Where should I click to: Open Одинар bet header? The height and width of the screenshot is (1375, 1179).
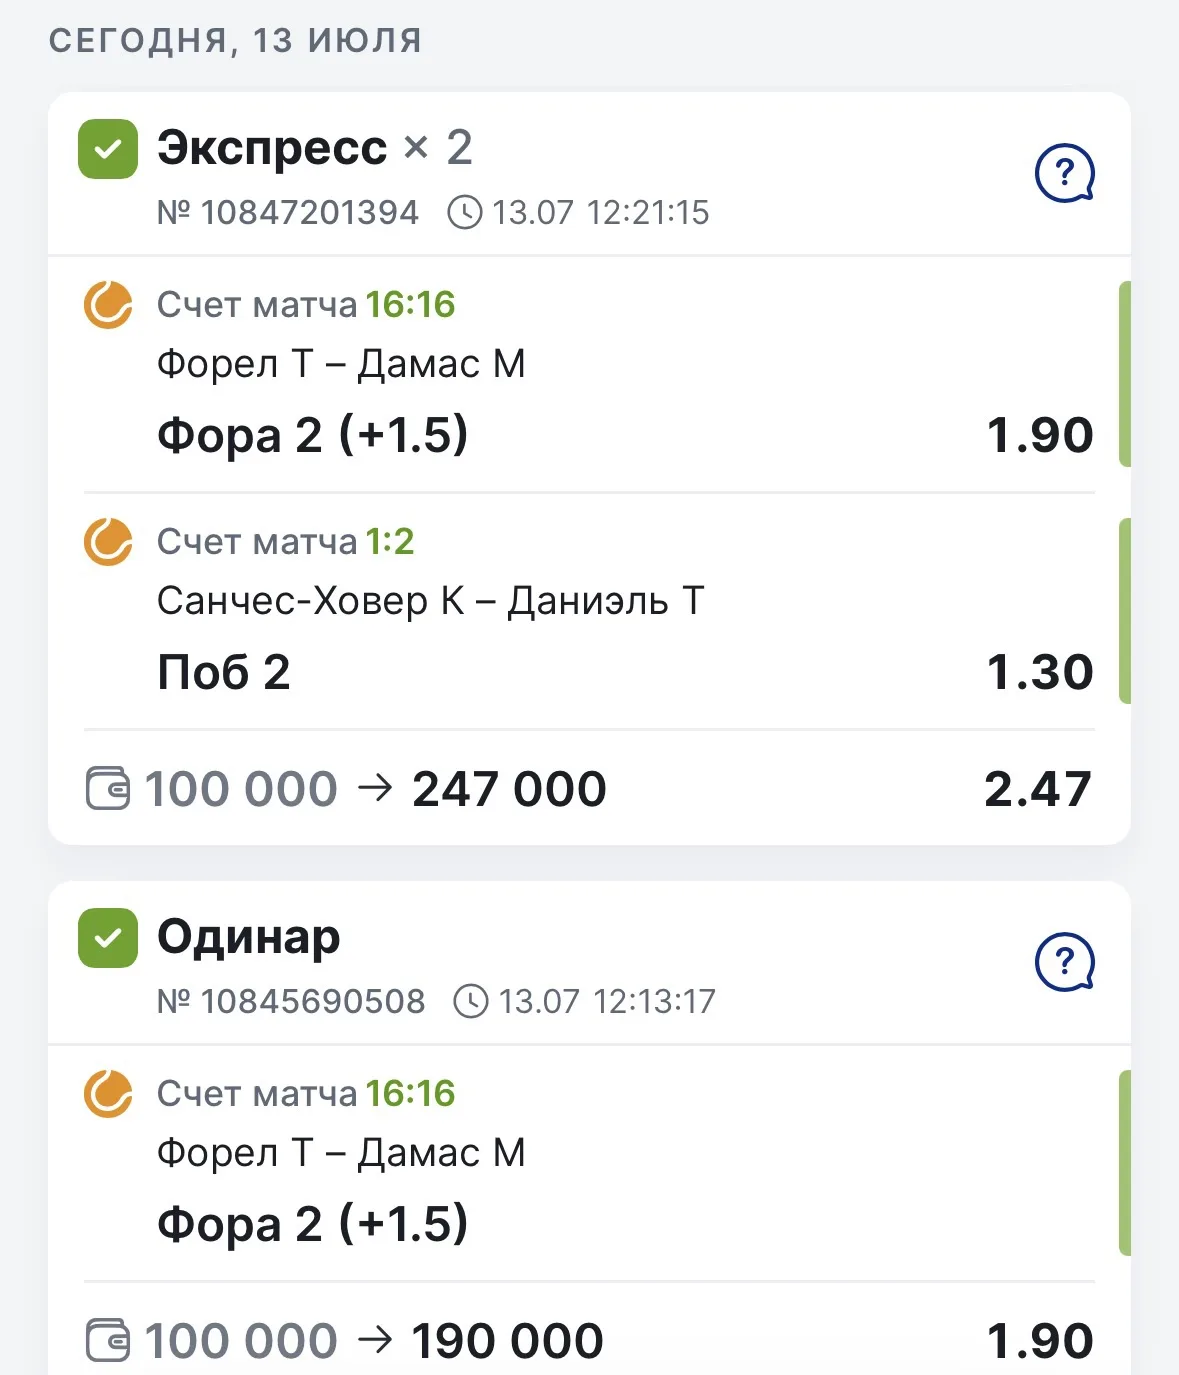click(589, 963)
